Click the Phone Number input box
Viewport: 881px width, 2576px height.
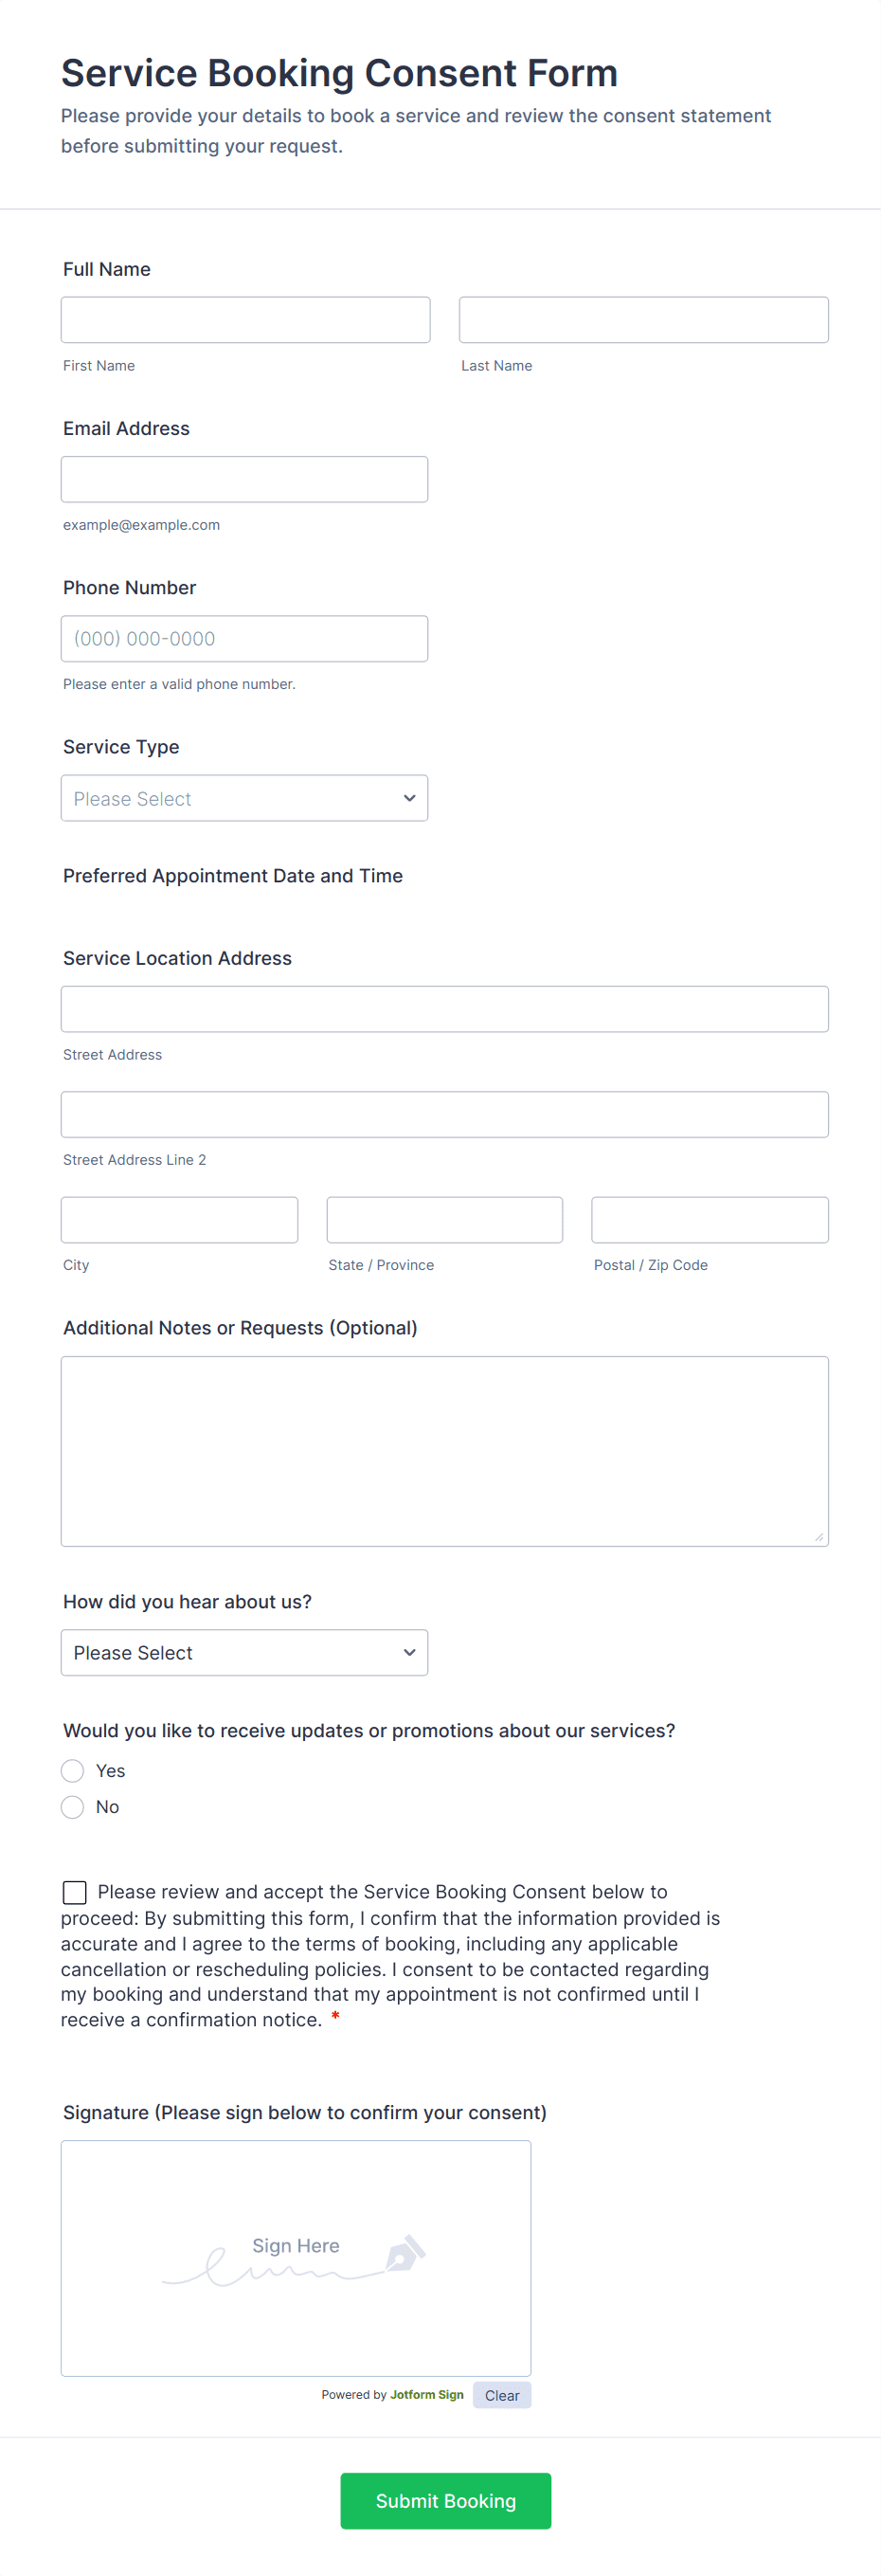(244, 639)
